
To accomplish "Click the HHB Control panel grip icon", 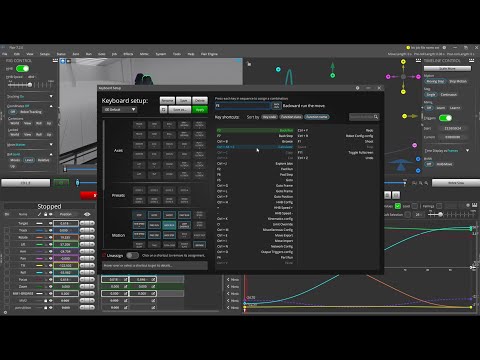I will pyautogui.click(x=55, y=61).
